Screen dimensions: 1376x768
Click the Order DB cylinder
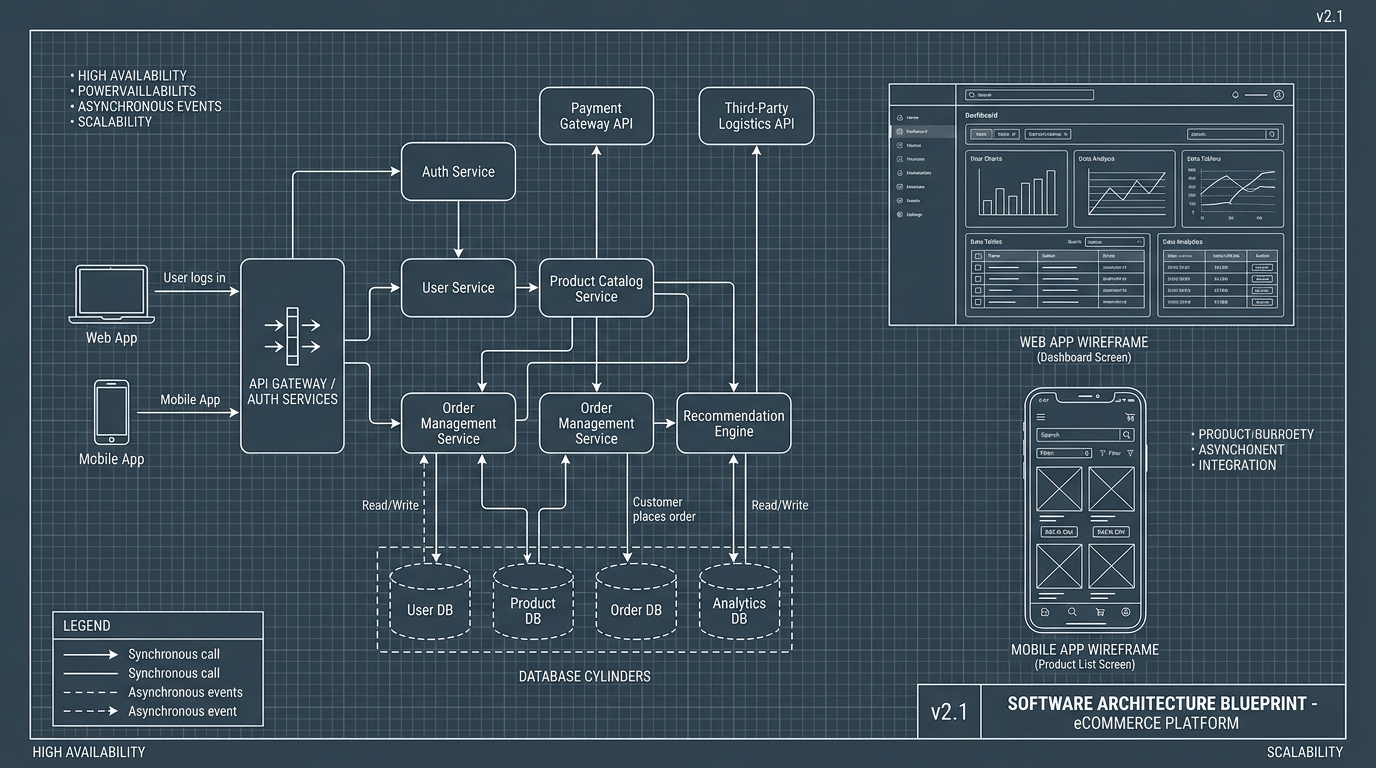(x=636, y=601)
